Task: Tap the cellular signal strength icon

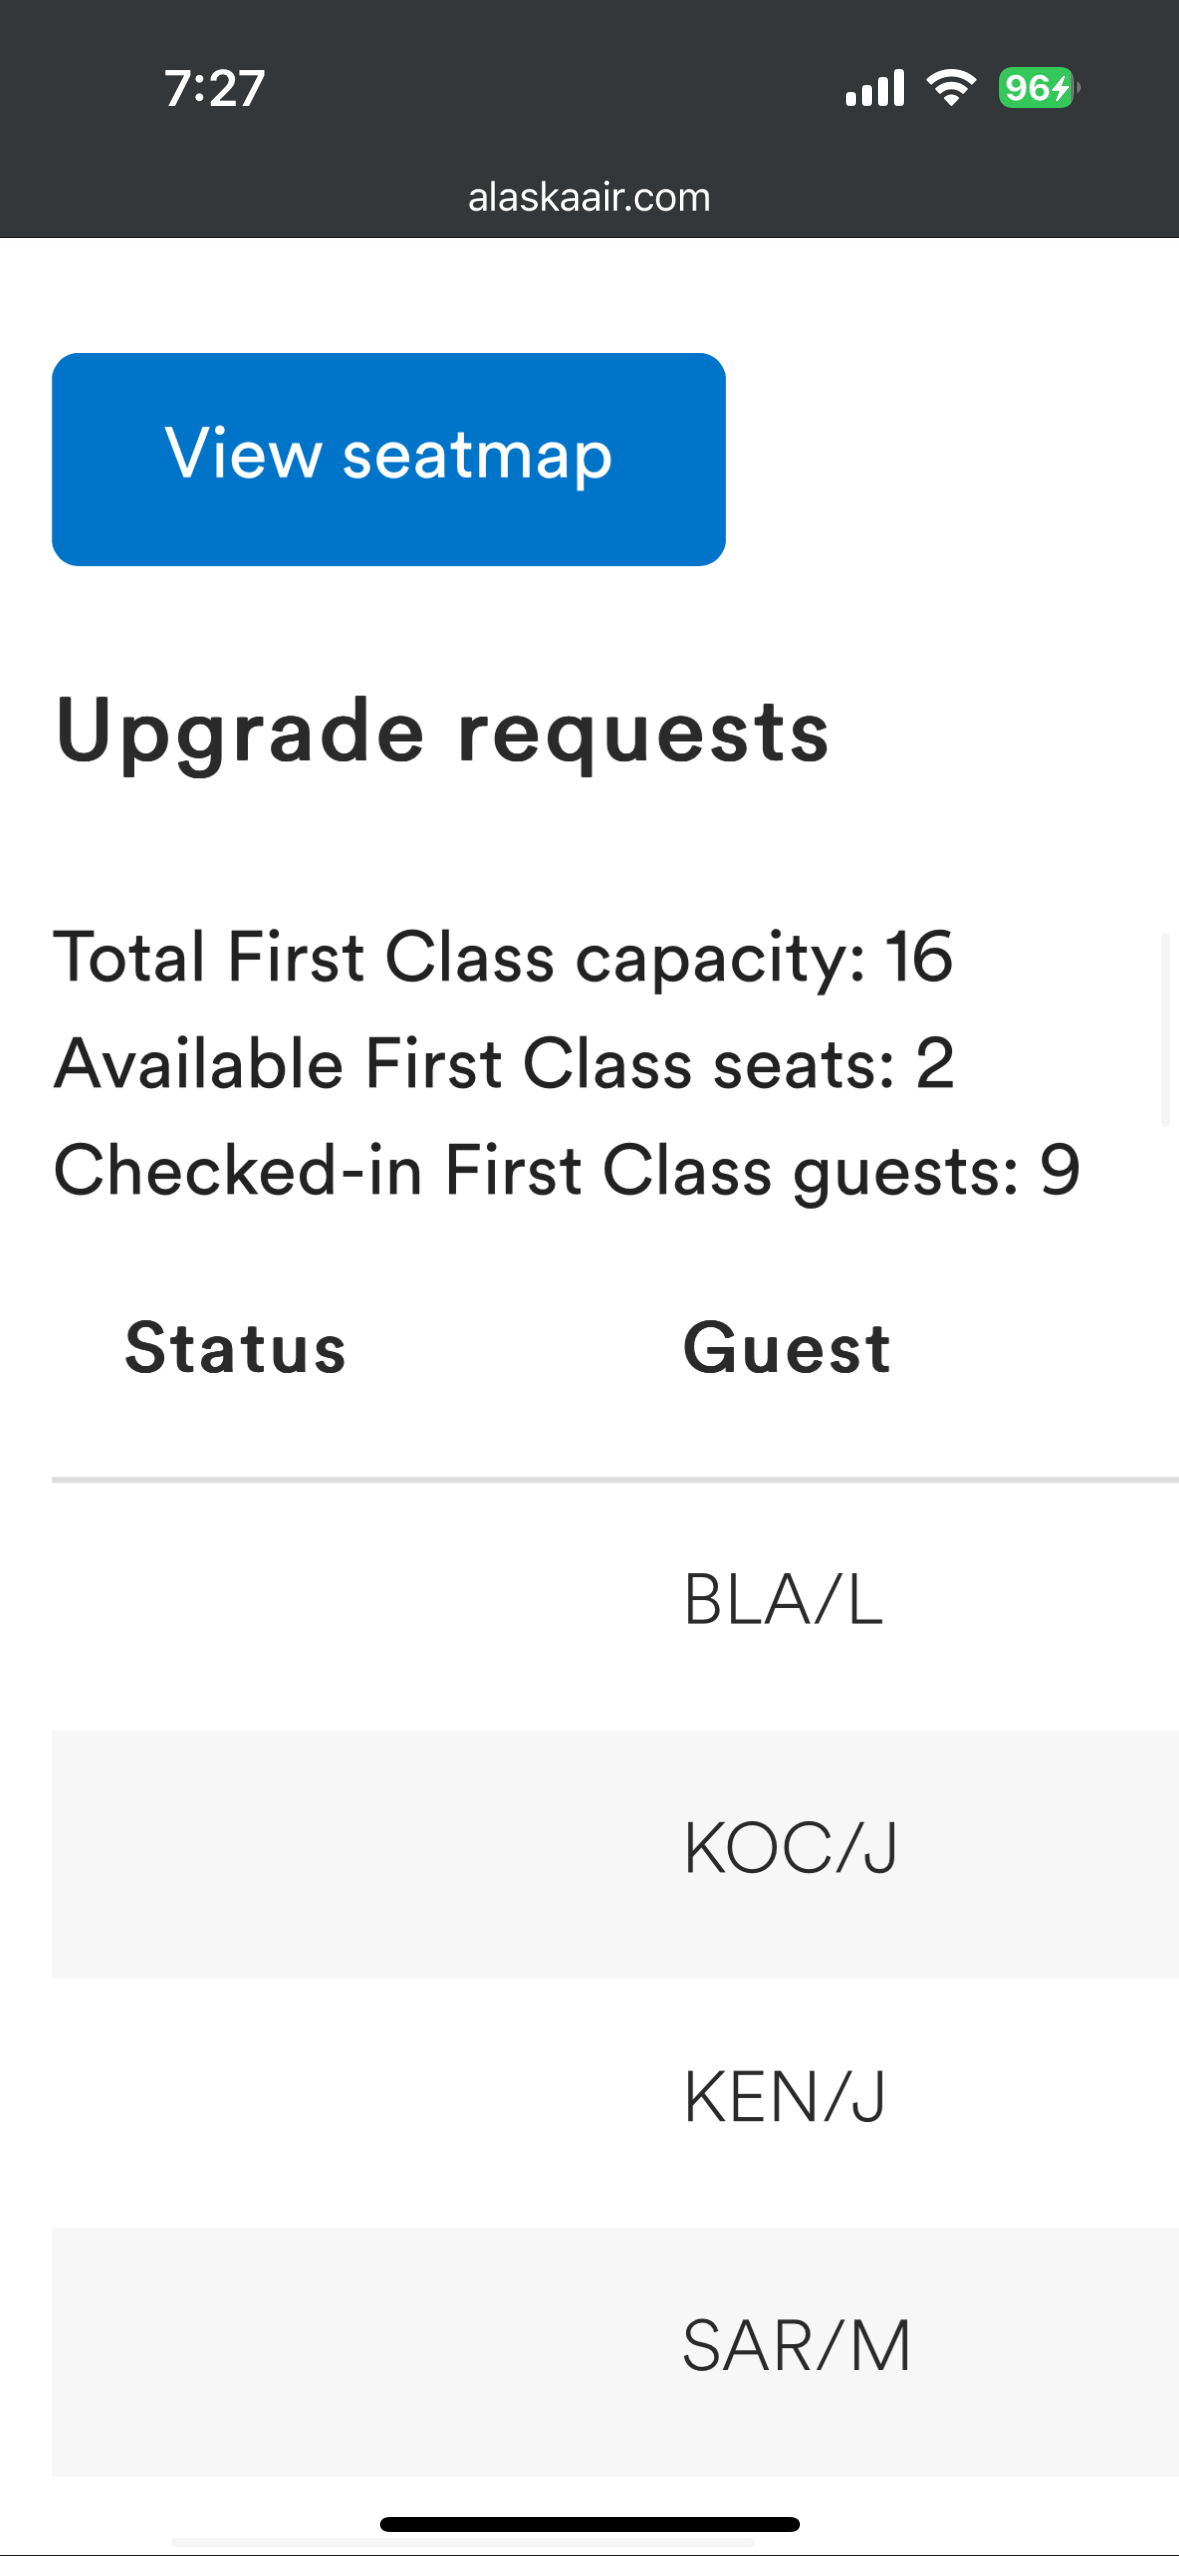Action: tap(874, 88)
